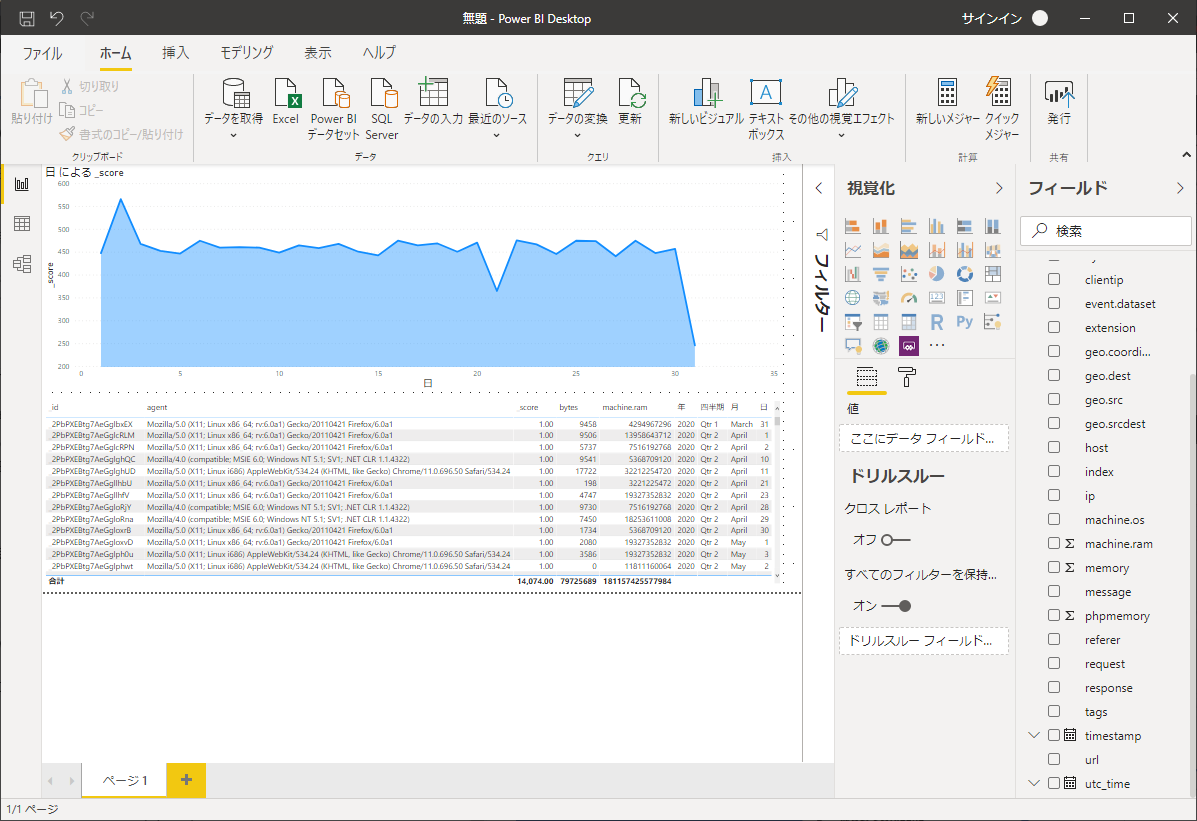Turn off すべてのフィルターを保持 toggle
This screenshot has width=1197, height=821.
pos(895,606)
